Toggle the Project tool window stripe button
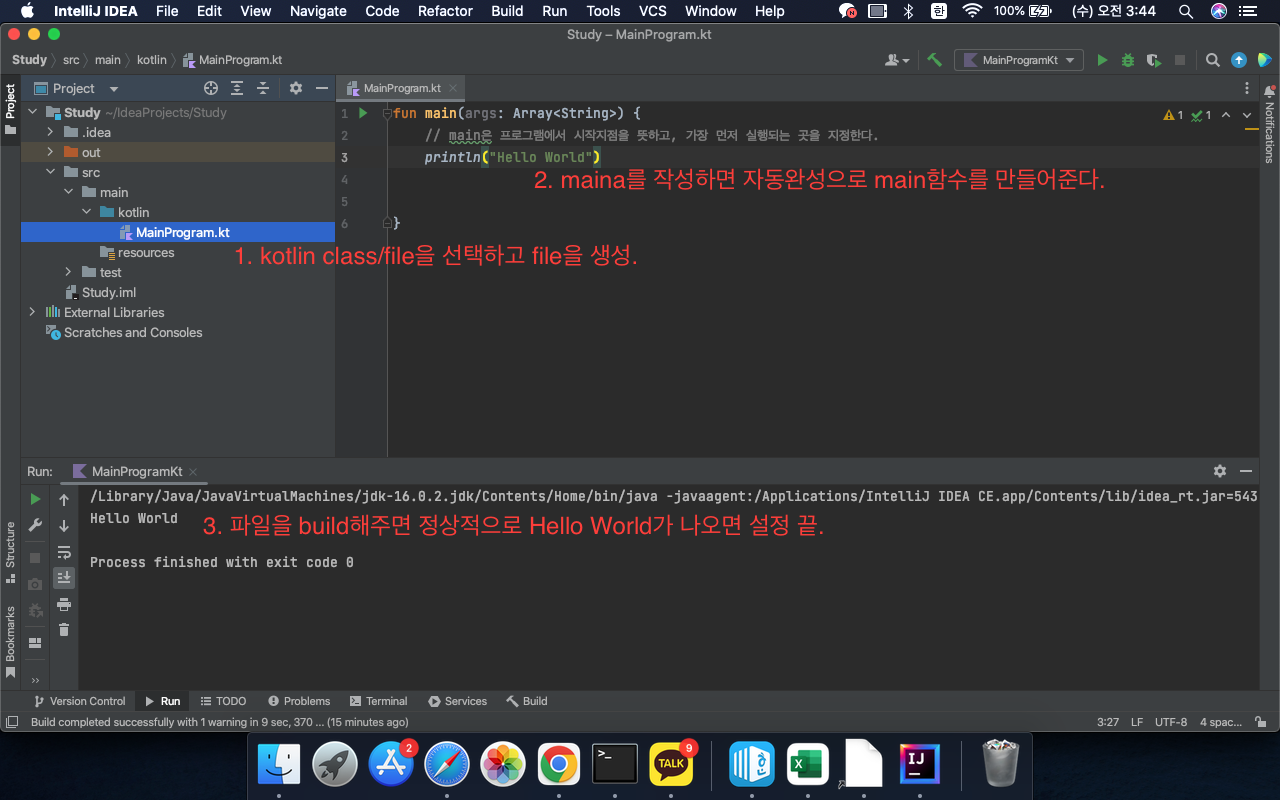The image size is (1280, 800). tap(10, 109)
